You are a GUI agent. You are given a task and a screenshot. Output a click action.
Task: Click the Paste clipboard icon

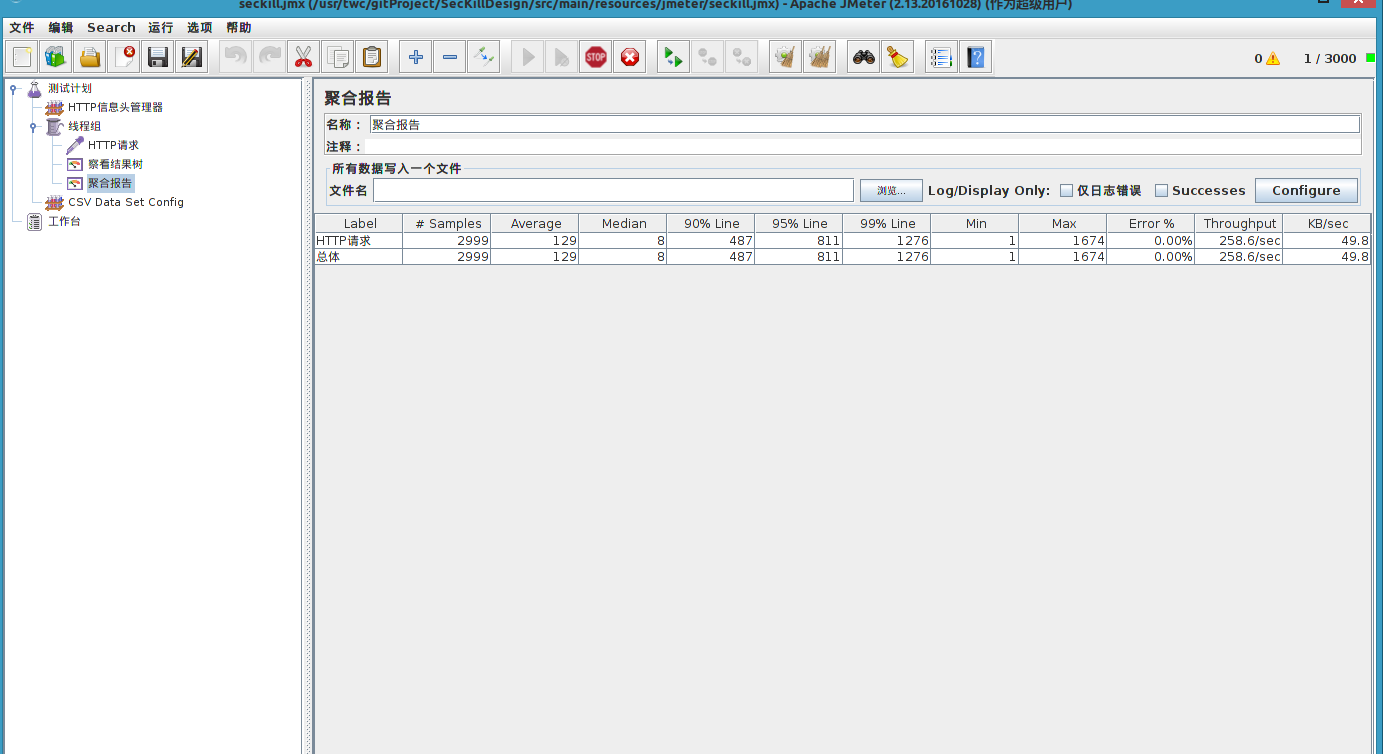[x=372, y=57]
